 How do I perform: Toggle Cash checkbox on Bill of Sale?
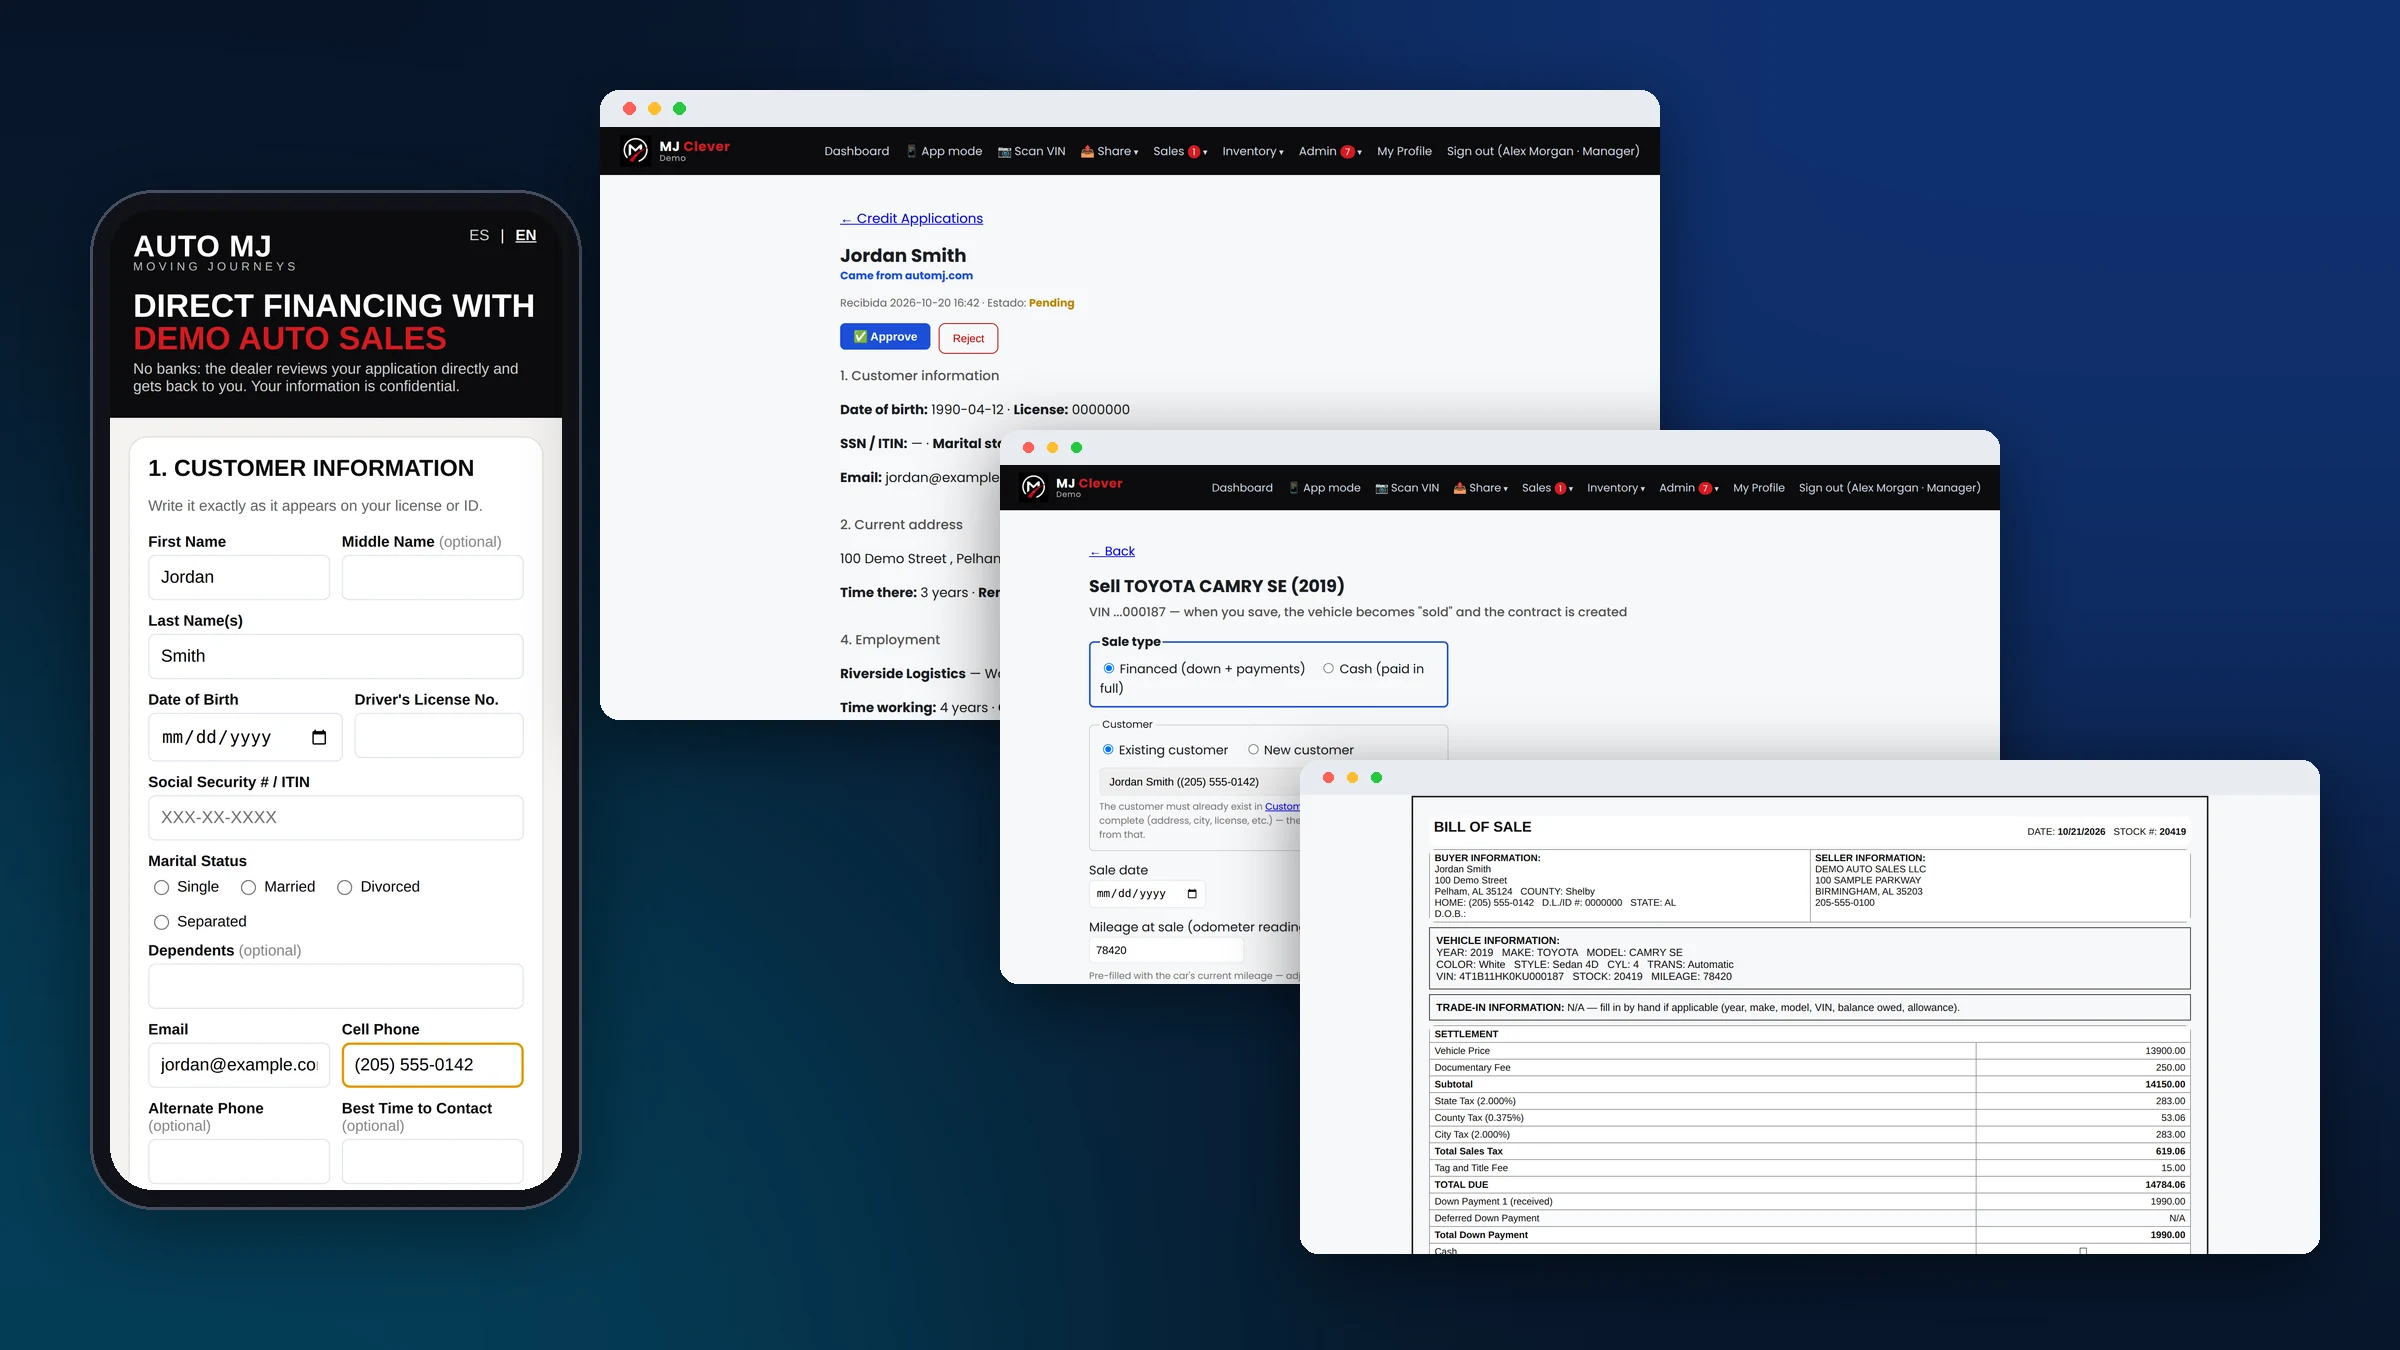point(2083,1250)
